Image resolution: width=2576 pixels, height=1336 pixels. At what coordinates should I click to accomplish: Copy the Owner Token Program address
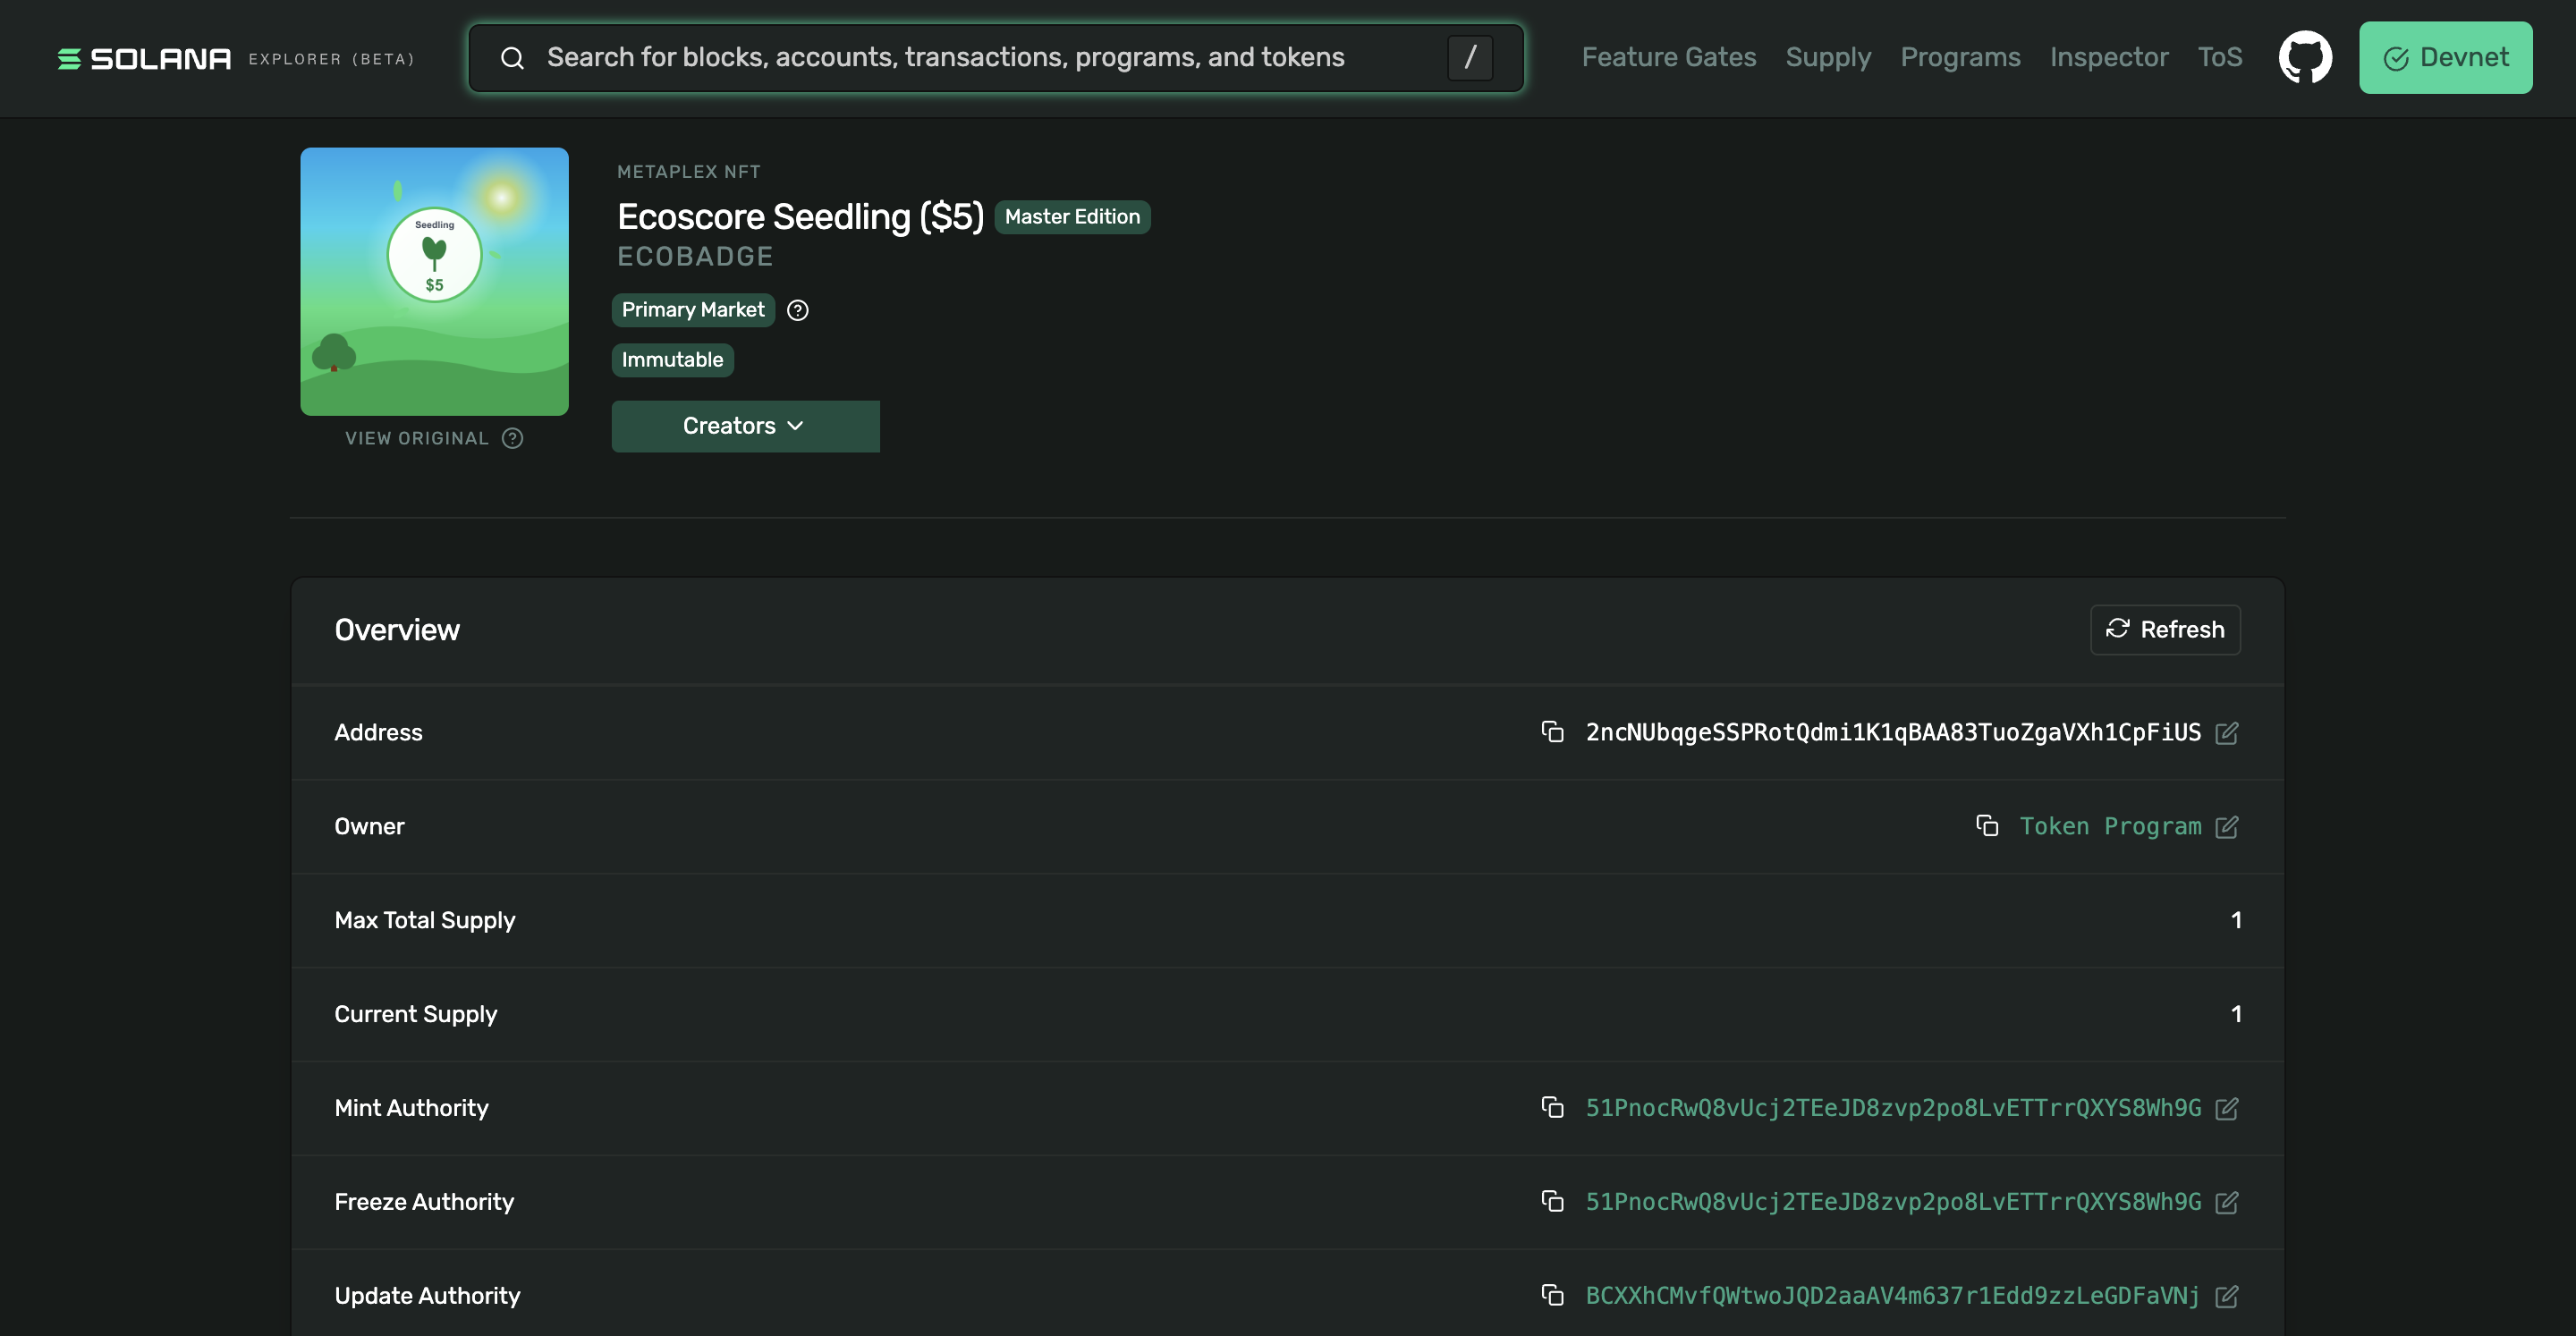point(1987,826)
